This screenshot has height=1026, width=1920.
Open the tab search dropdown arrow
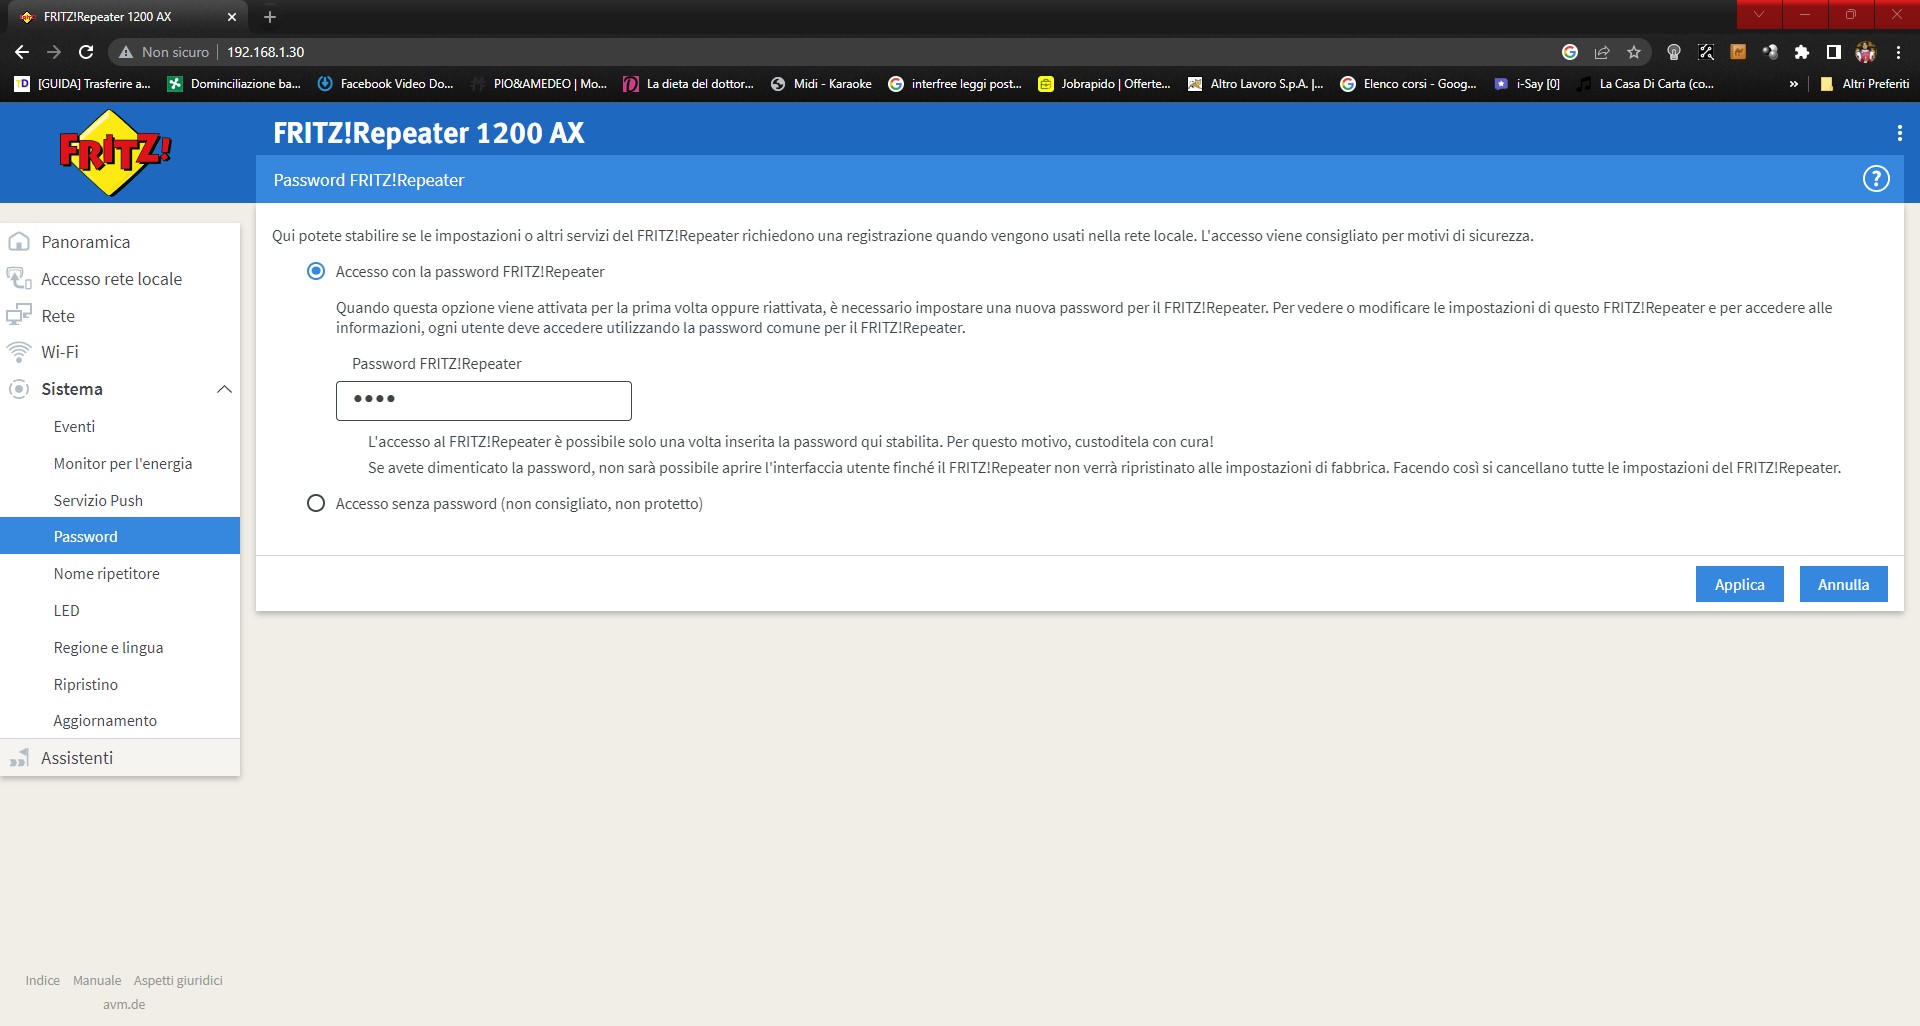point(1759,14)
